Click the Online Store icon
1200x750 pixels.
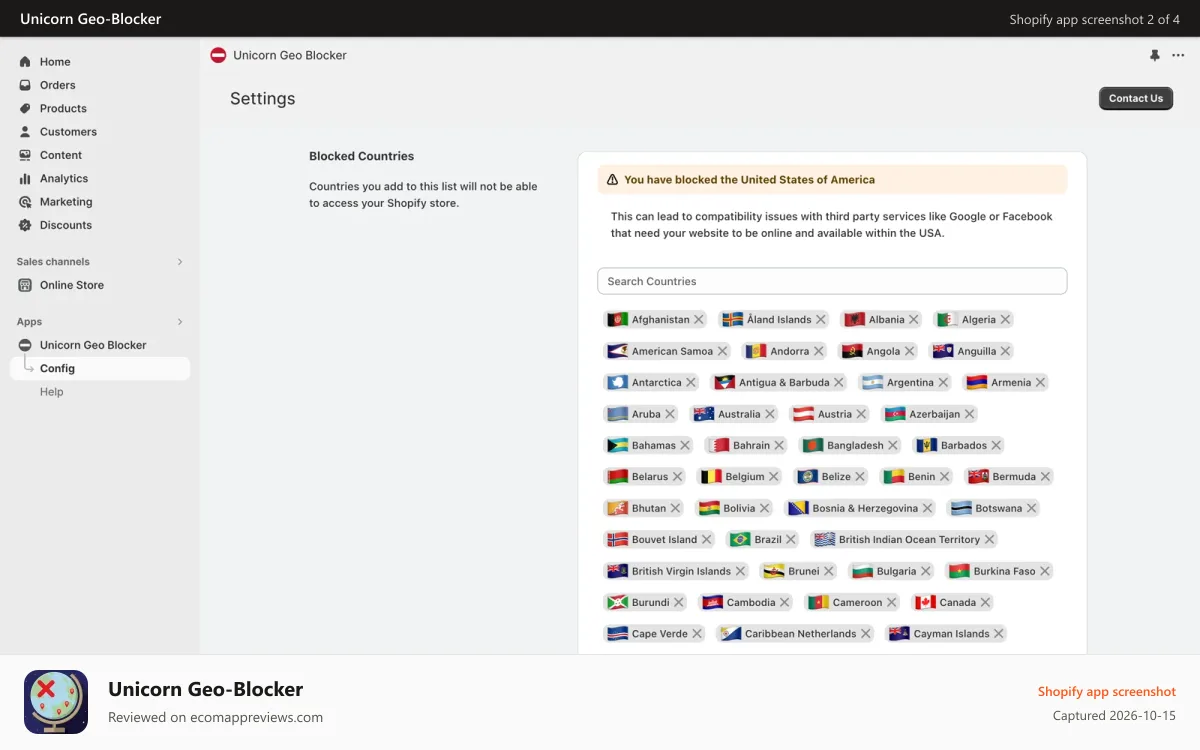point(25,285)
